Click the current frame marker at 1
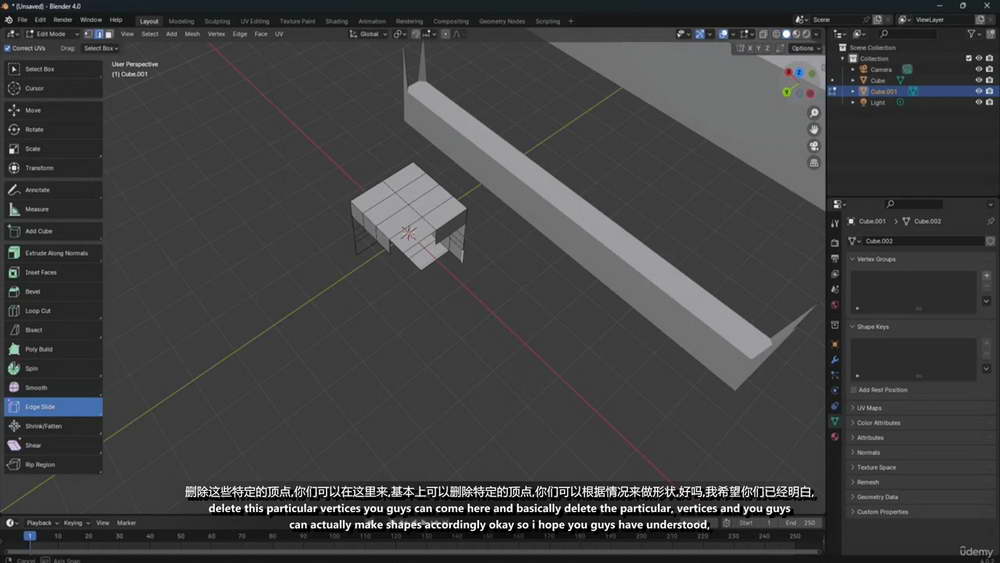Image resolution: width=1000 pixels, height=563 pixels. [x=29, y=536]
